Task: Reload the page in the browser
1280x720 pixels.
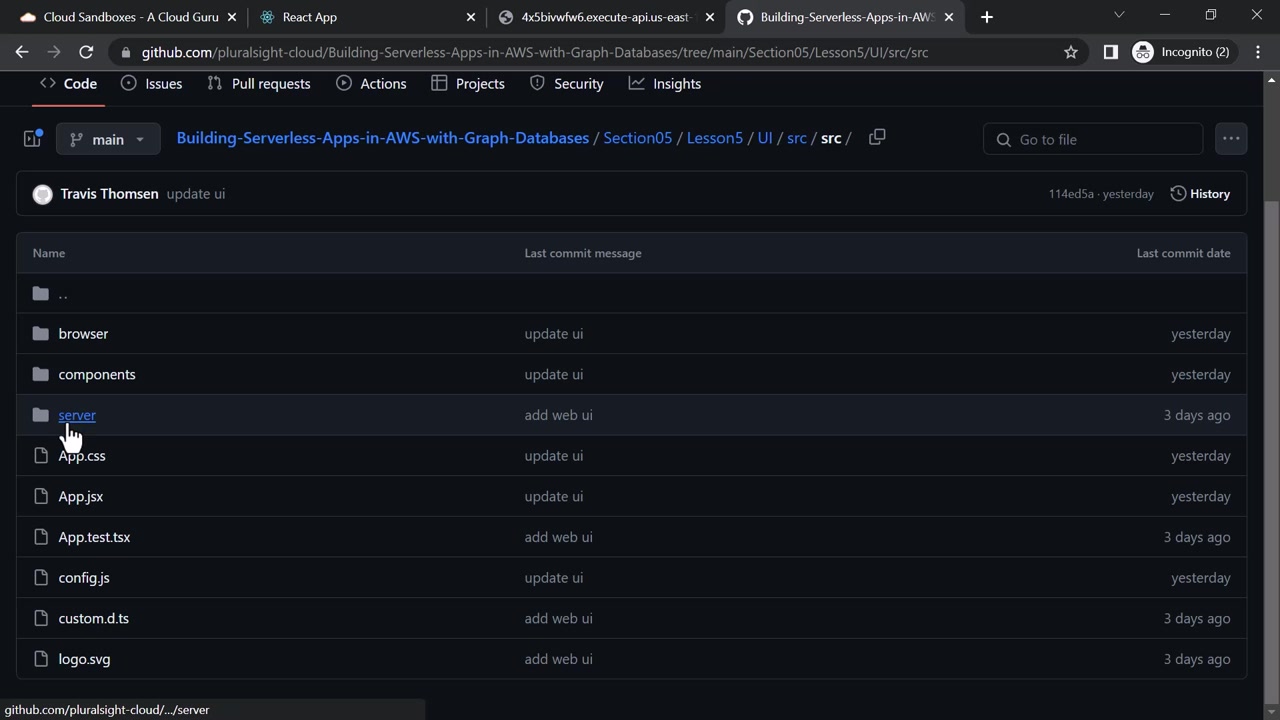Action: [86, 52]
